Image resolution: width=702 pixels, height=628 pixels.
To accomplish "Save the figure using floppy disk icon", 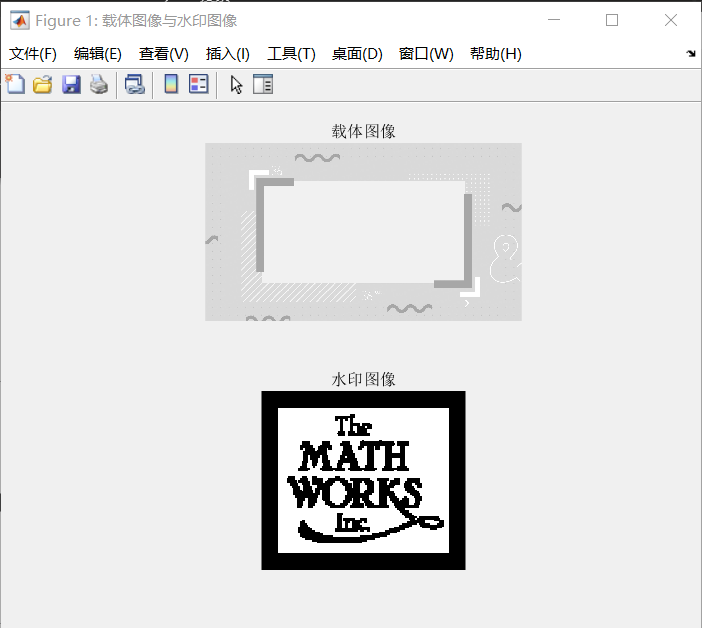I will pos(71,84).
